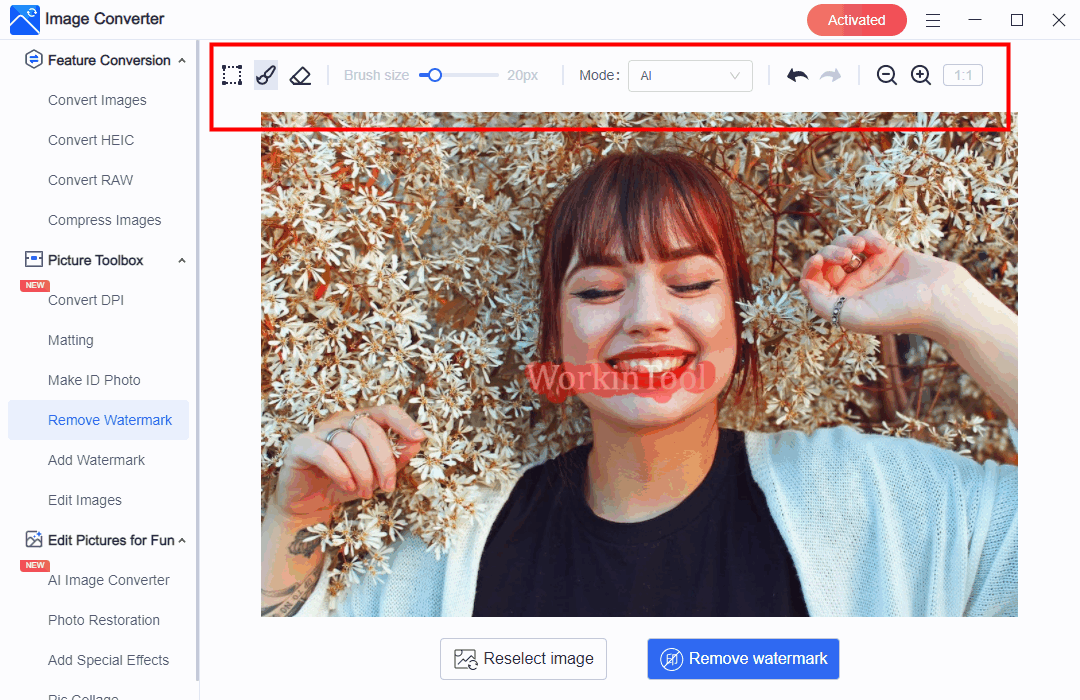Screen dimensions: 1080x700
Task: Open Convert HEIC in sidebar
Action: click(x=91, y=140)
